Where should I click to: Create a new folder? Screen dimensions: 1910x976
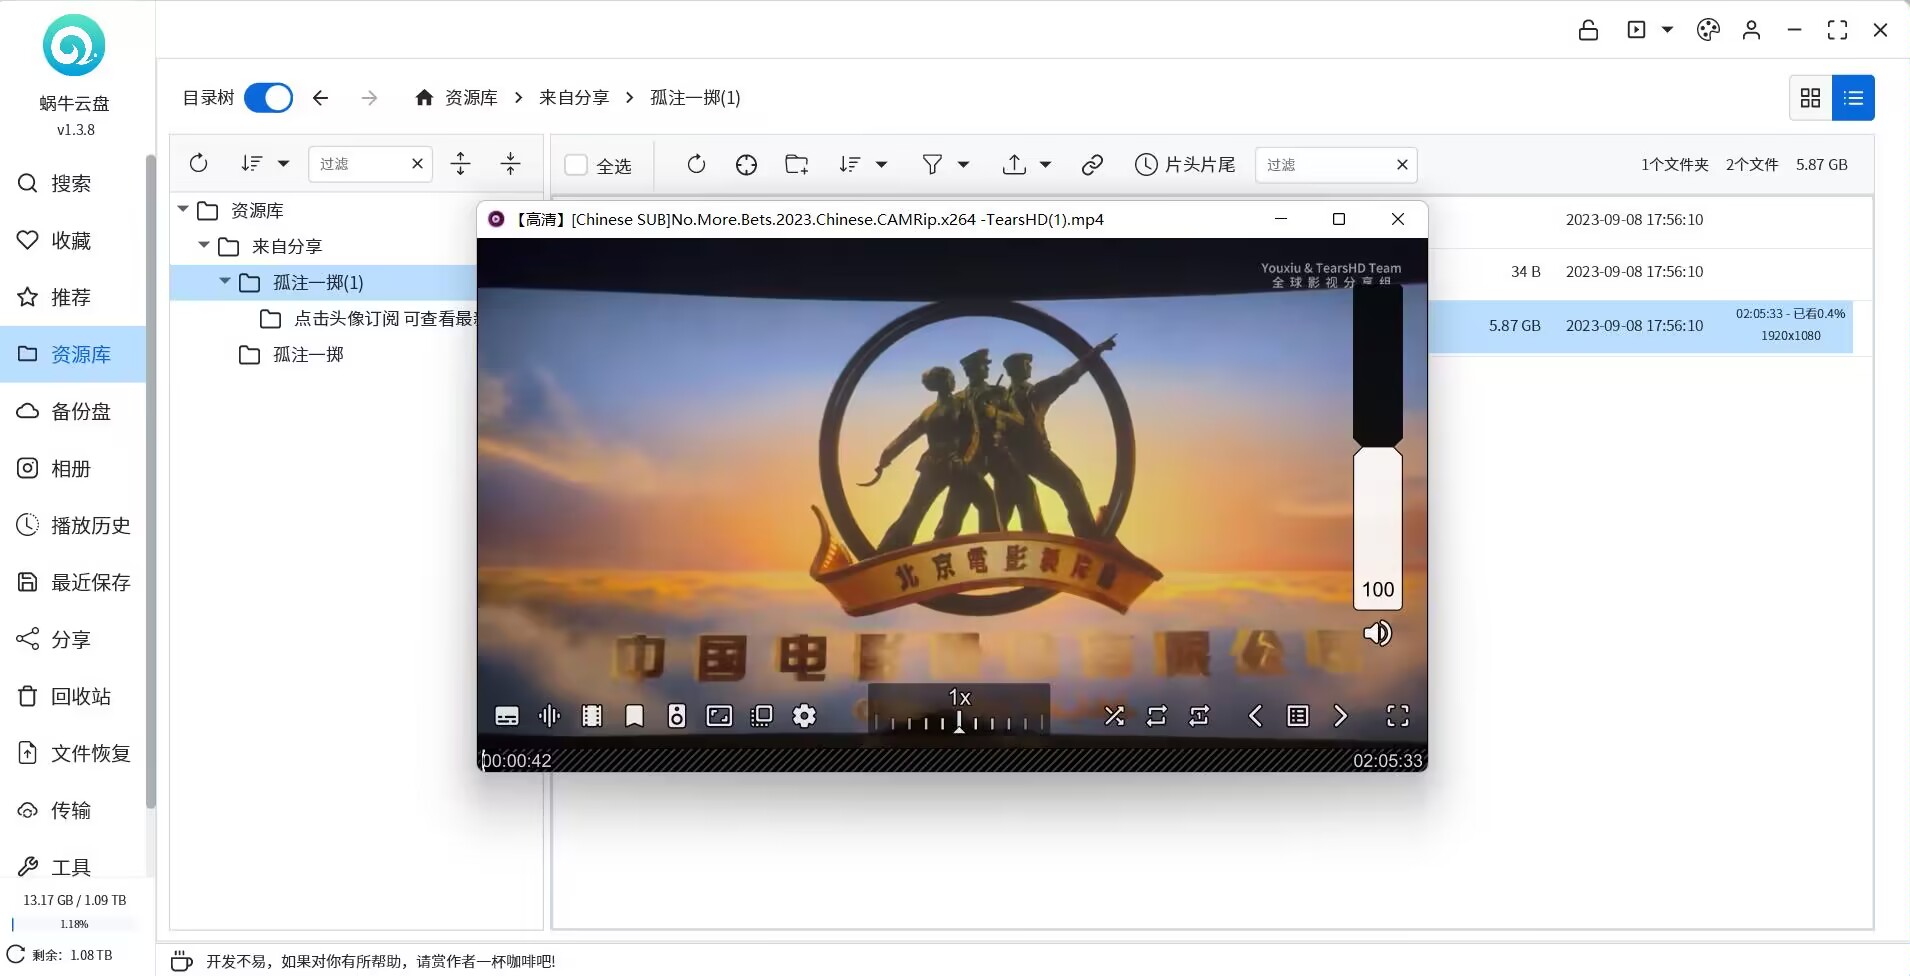click(797, 164)
